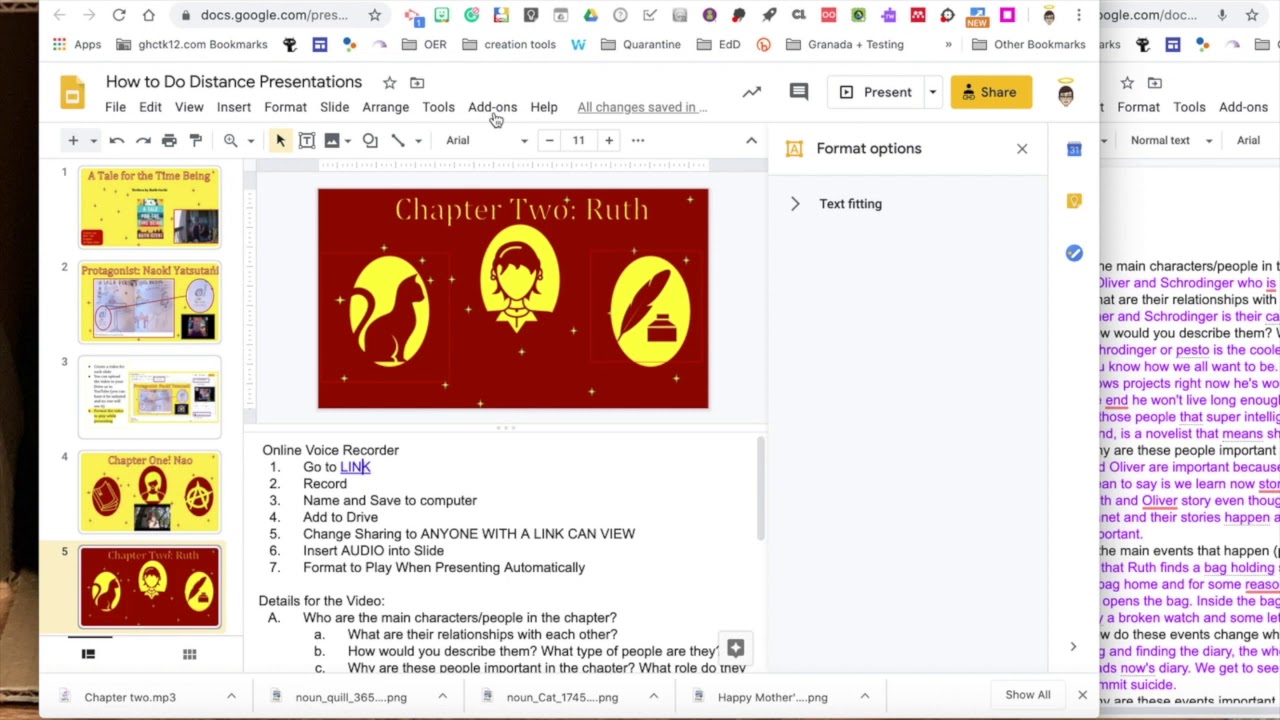
Task: Select the text box tool
Action: pyautogui.click(x=307, y=141)
